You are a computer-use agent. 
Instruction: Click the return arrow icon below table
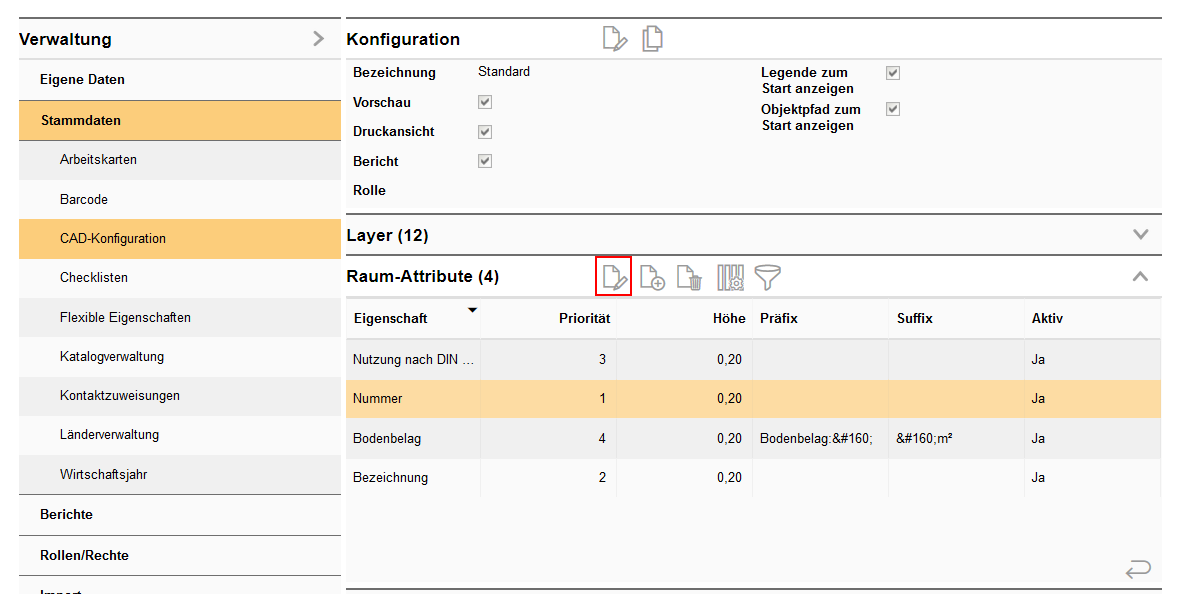1137,569
